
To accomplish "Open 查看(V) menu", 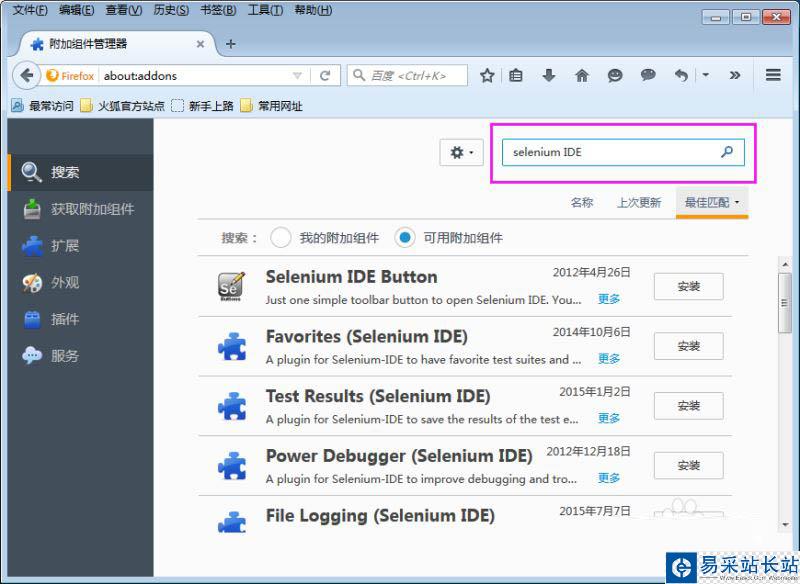I will point(123,10).
